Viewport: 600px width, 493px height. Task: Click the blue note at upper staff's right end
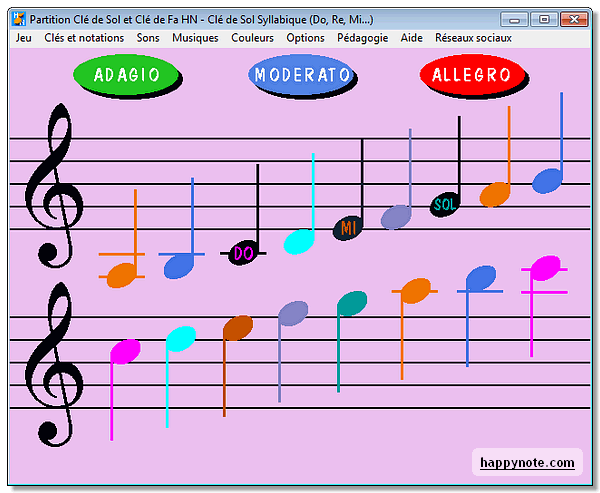pyautogui.click(x=548, y=181)
